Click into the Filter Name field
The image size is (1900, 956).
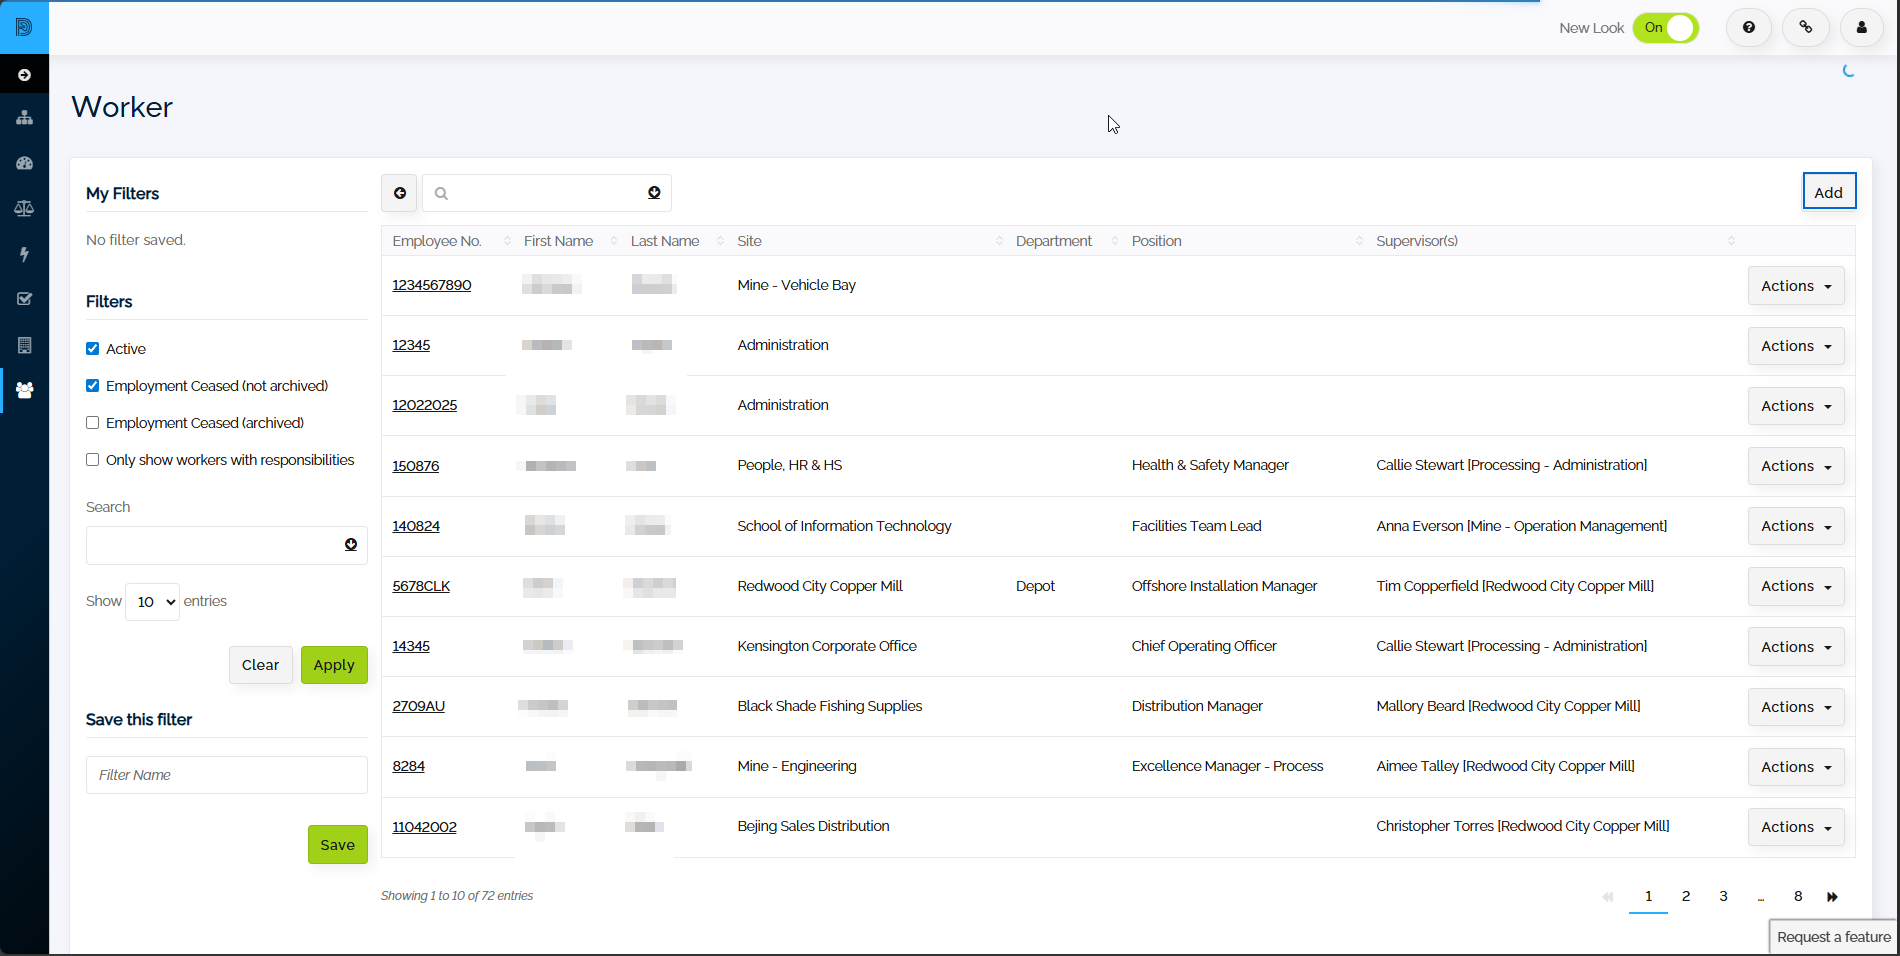(x=227, y=775)
